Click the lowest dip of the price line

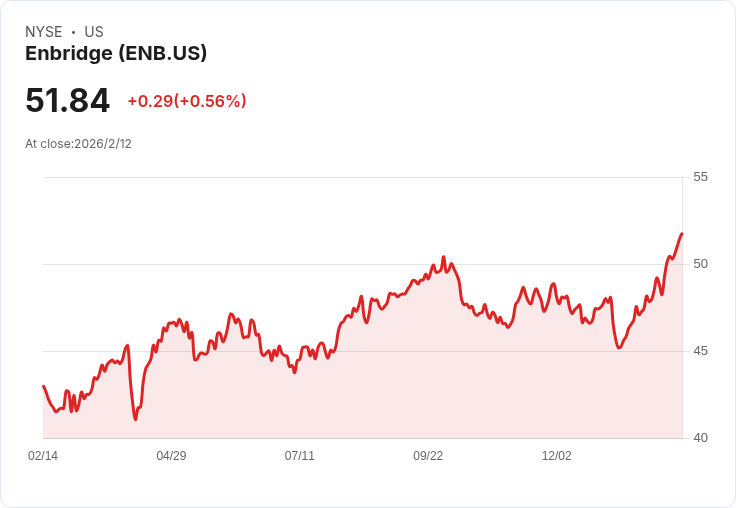(135, 419)
